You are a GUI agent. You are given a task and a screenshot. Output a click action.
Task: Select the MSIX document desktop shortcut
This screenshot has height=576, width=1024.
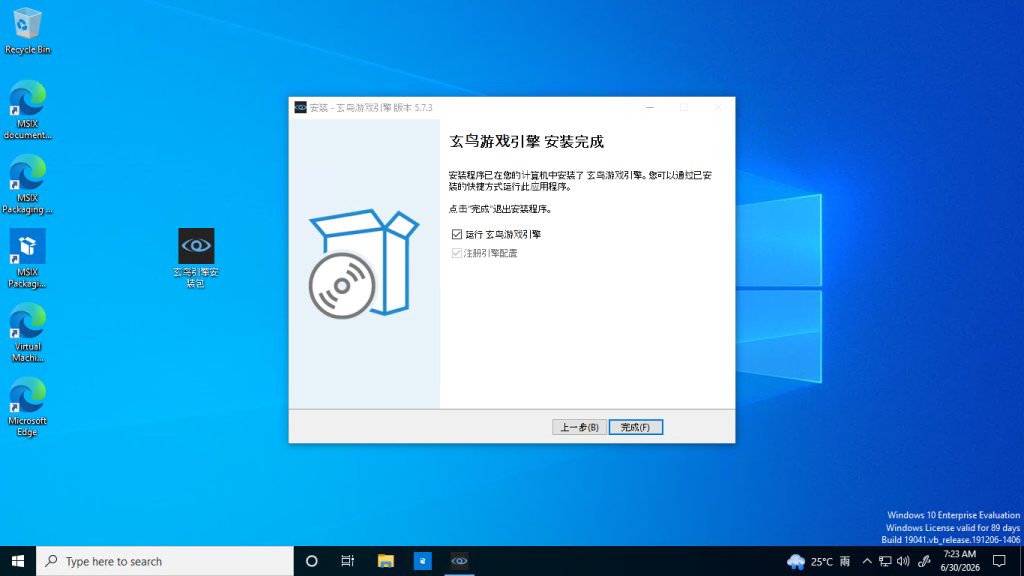[x=27, y=109]
